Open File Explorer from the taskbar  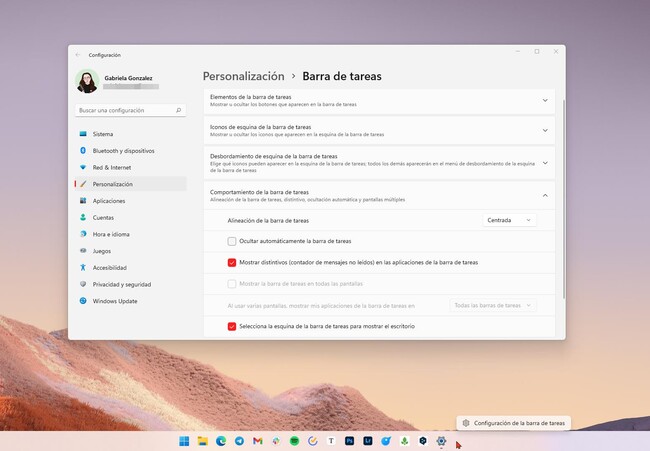pyautogui.click(x=202, y=441)
